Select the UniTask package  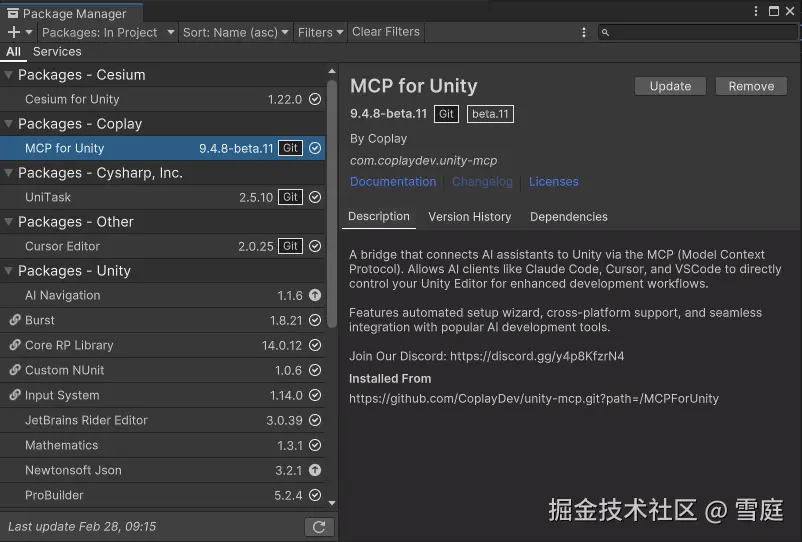[x=163, y=197]
